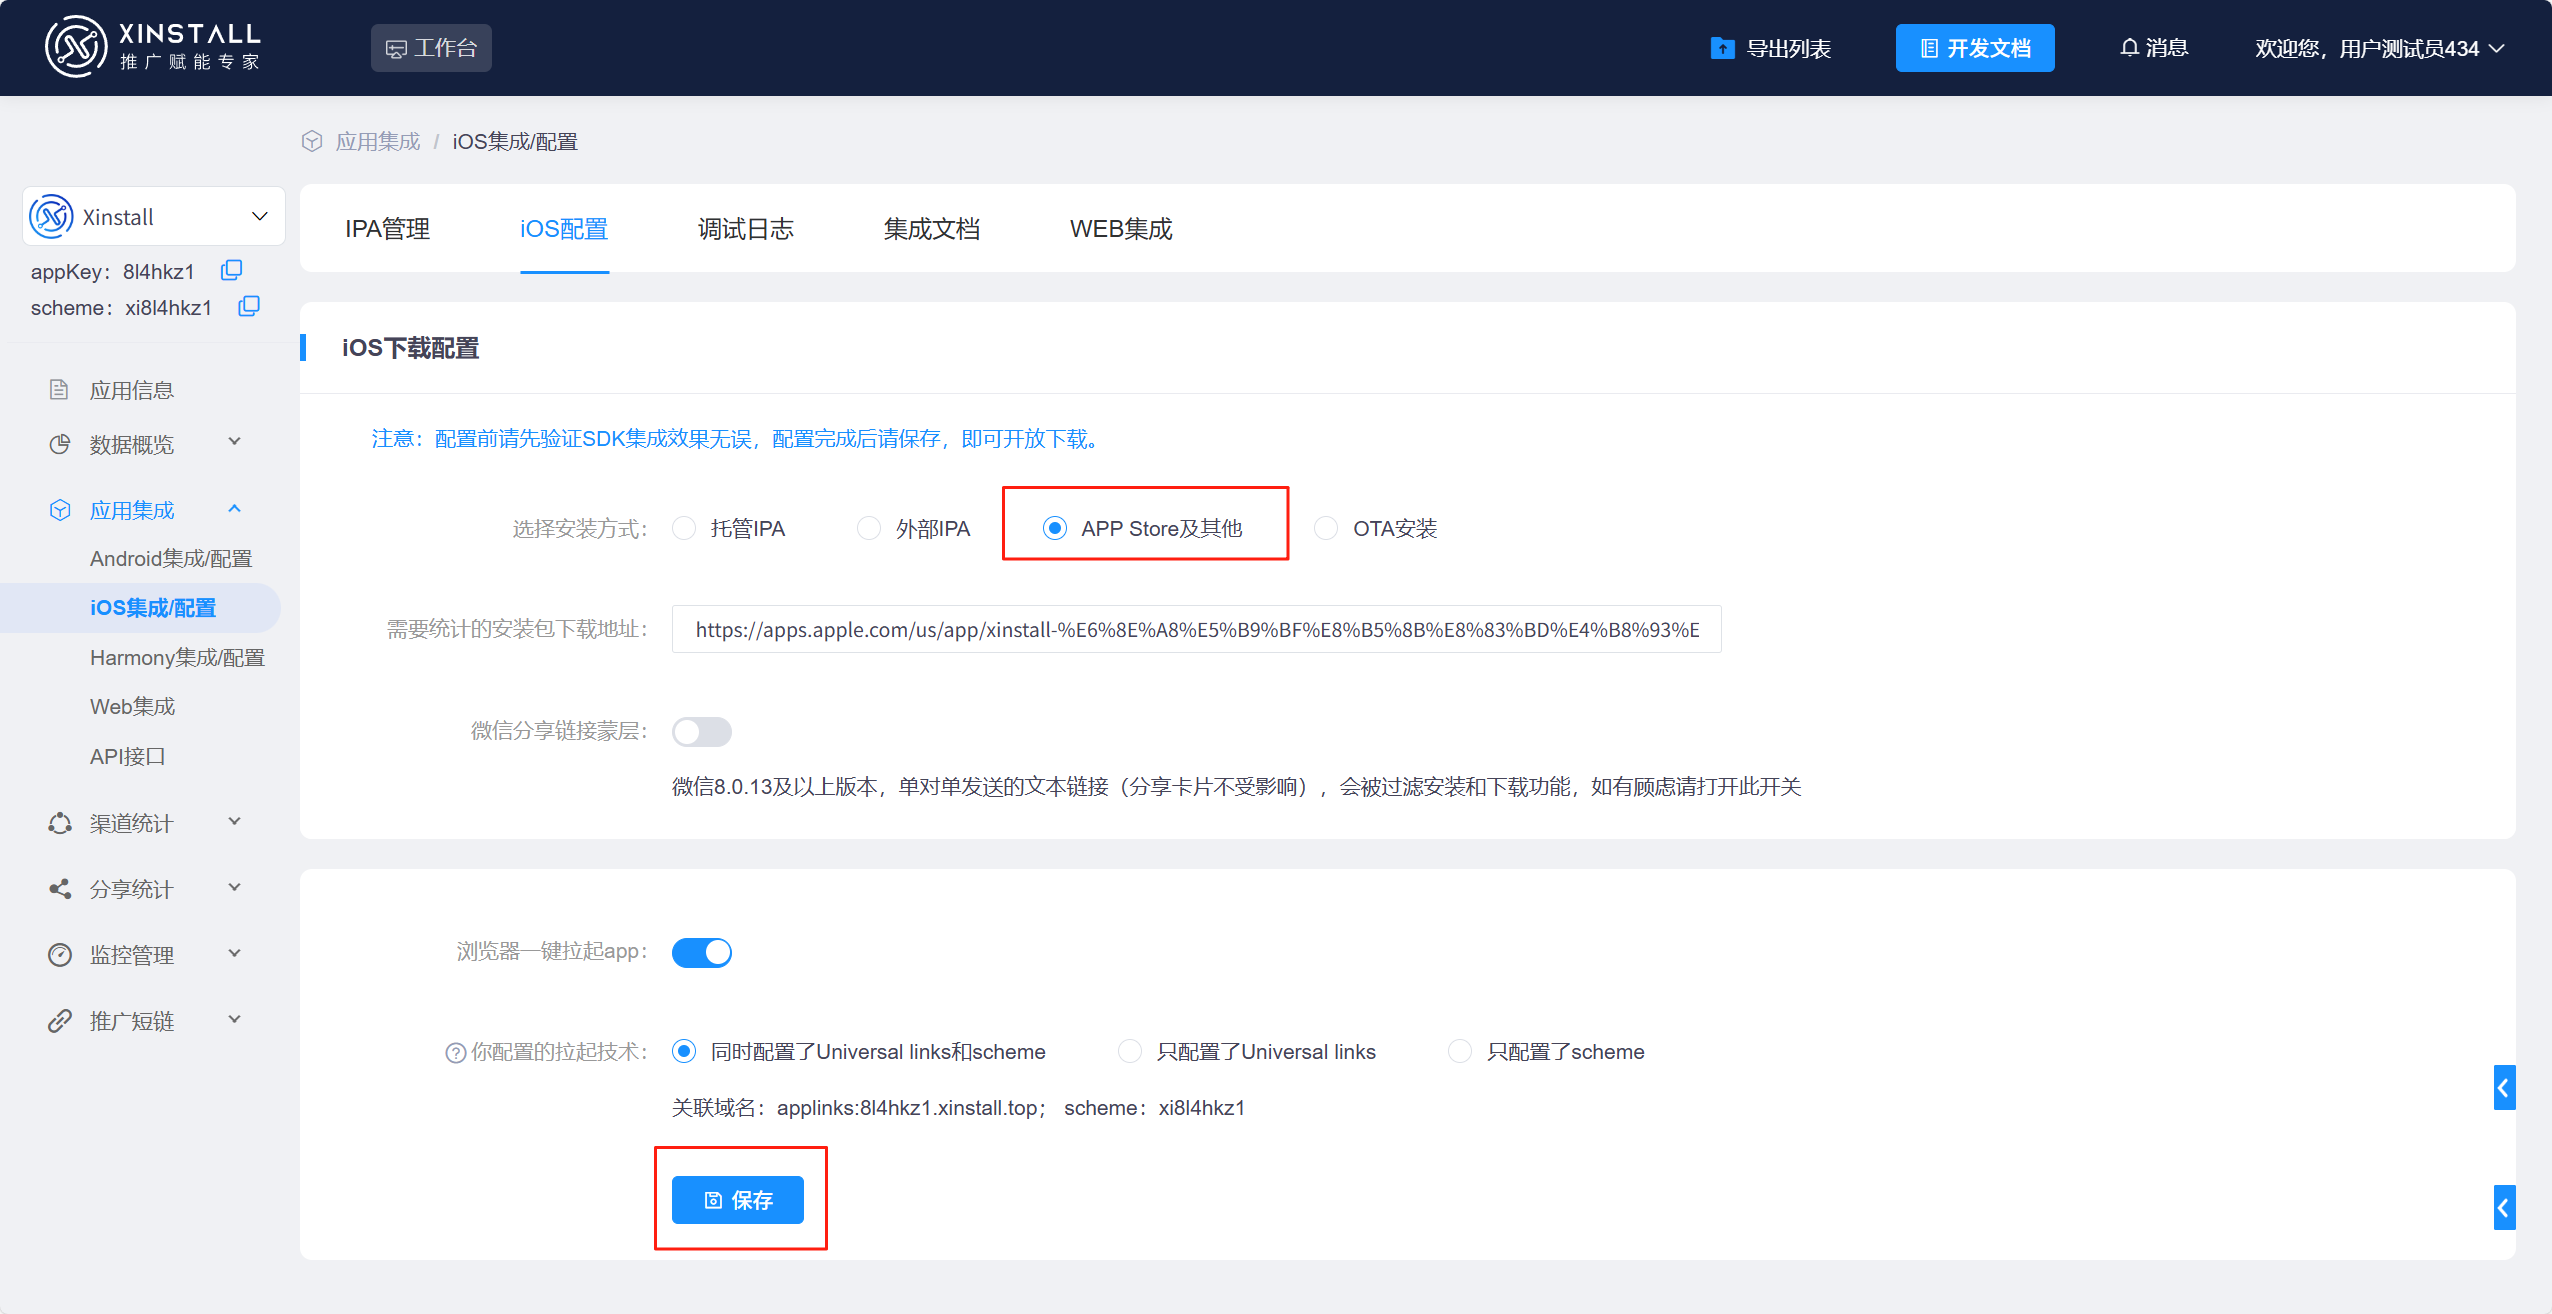Enable the 微信分享链接蒙层 switch
Image resolution: width=2552 pixels, height=1314 pixels.
(702, 731)
